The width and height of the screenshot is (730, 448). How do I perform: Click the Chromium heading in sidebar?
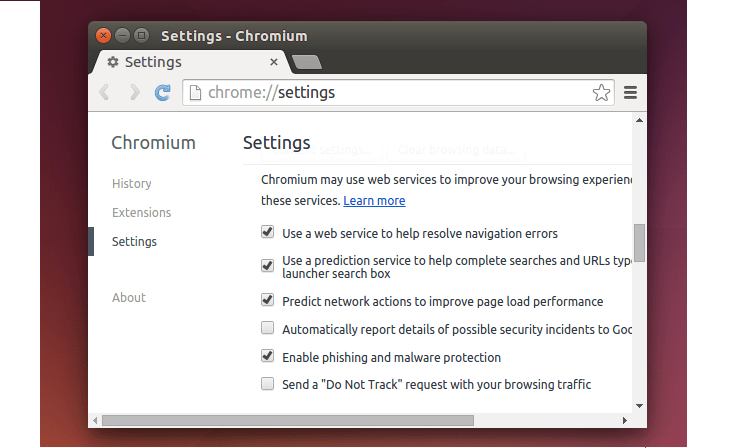[153, 143]
